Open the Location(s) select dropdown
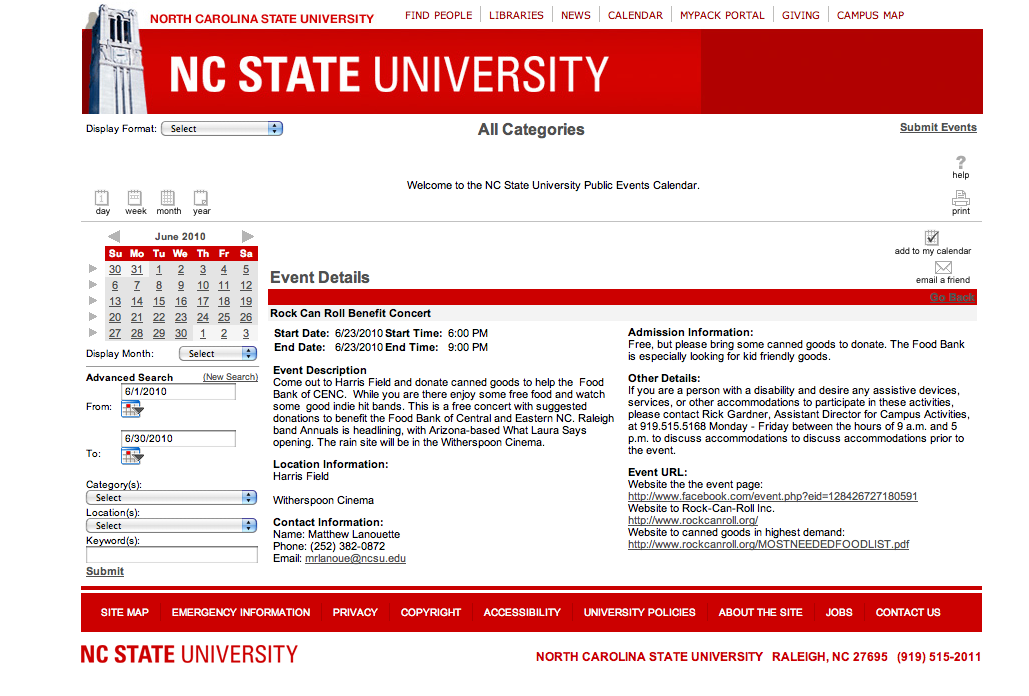 (171, 525)
